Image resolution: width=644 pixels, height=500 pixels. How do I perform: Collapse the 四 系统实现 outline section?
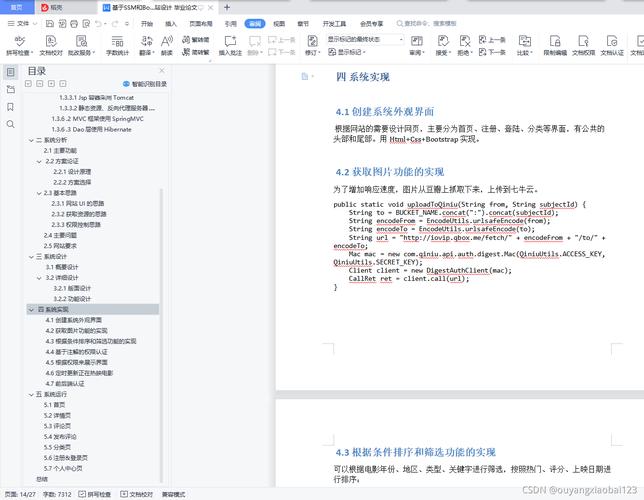click(31, 309)
